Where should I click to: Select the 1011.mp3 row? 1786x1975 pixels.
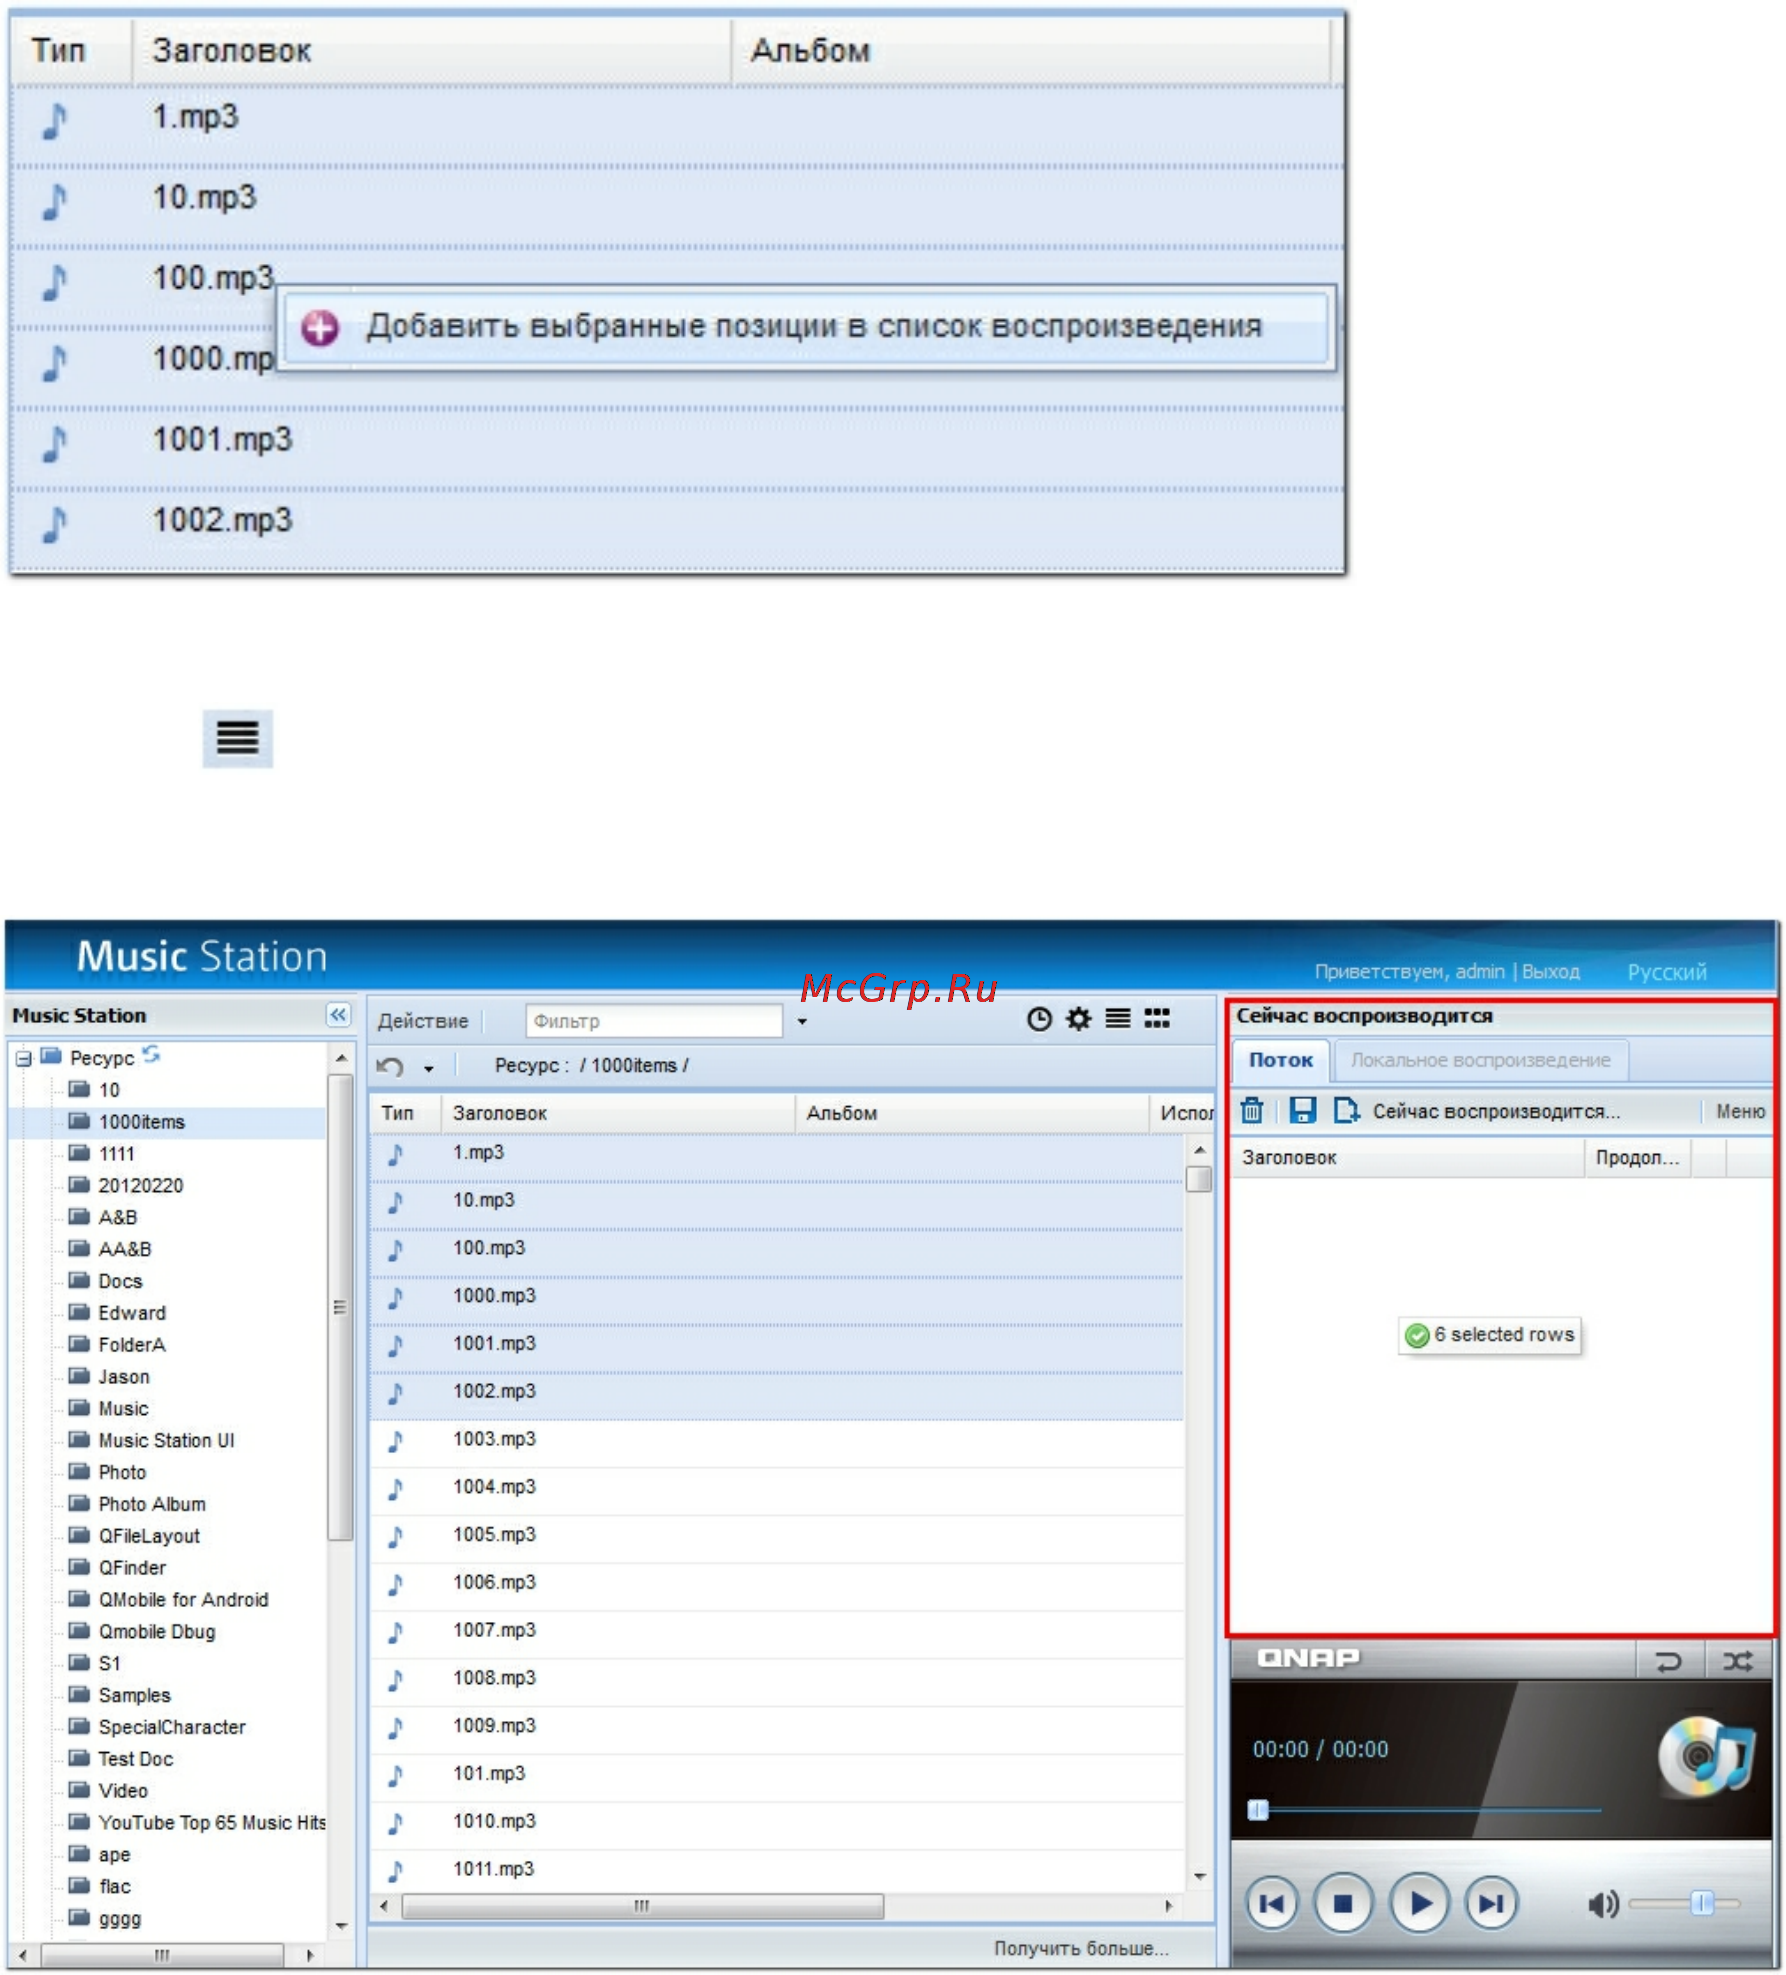point(777,1870)
